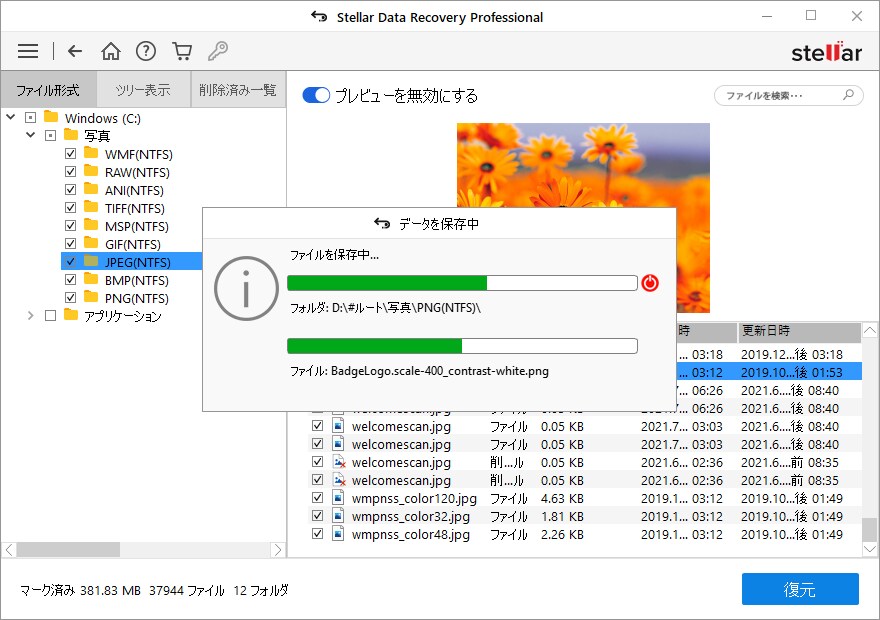Click the Windows (C:) drive folder icon
The width and height of the screenshot is (880, 620).
pyautogui.click(x=51, y=117)
